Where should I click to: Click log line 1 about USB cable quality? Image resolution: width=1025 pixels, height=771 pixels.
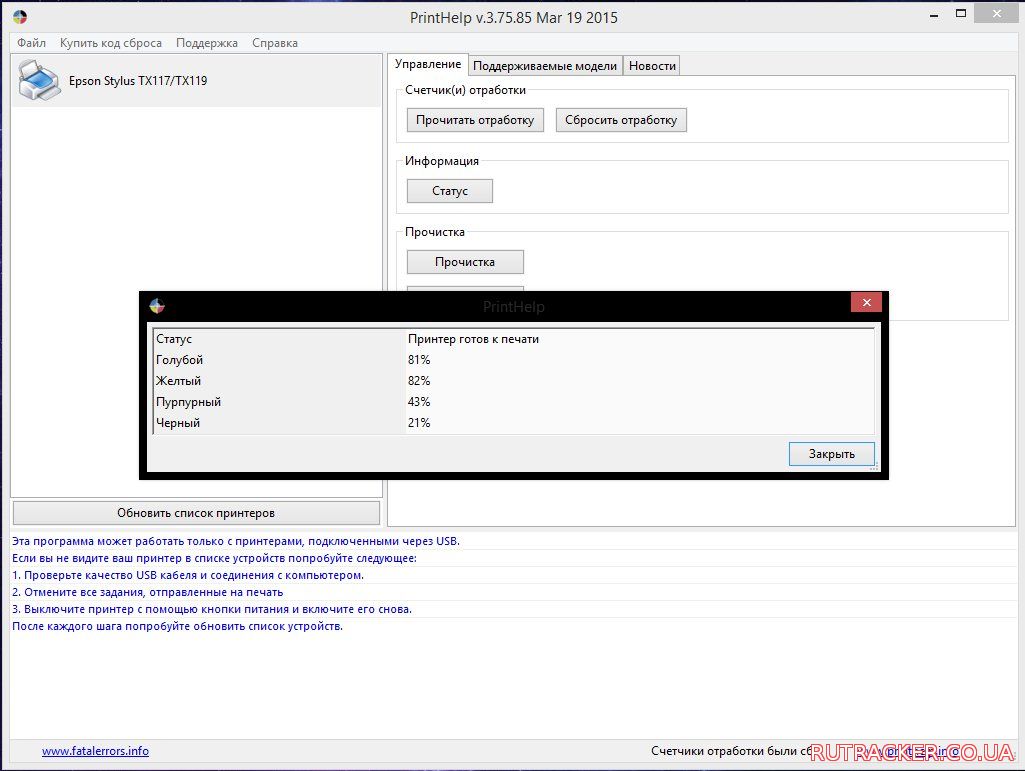[x=188, y=575]
